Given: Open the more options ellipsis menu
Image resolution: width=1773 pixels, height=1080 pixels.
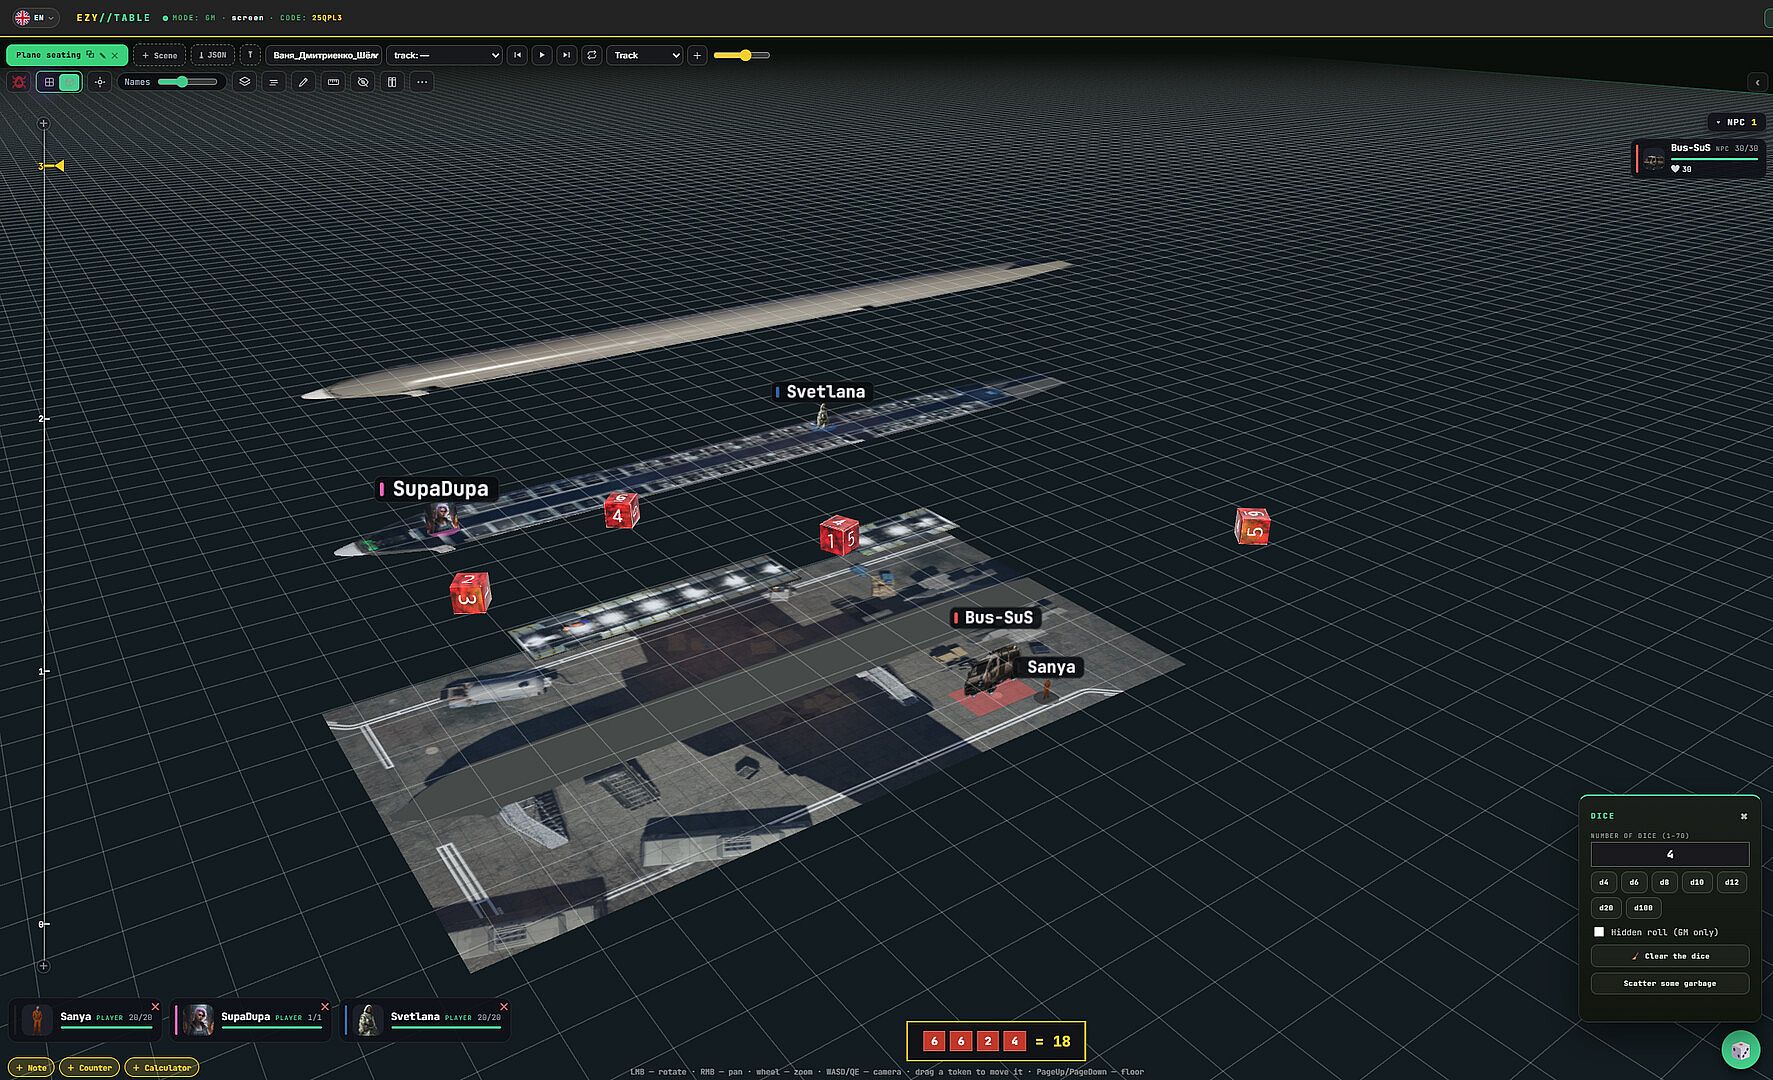Looking at the screenshot, I should 422,82.
